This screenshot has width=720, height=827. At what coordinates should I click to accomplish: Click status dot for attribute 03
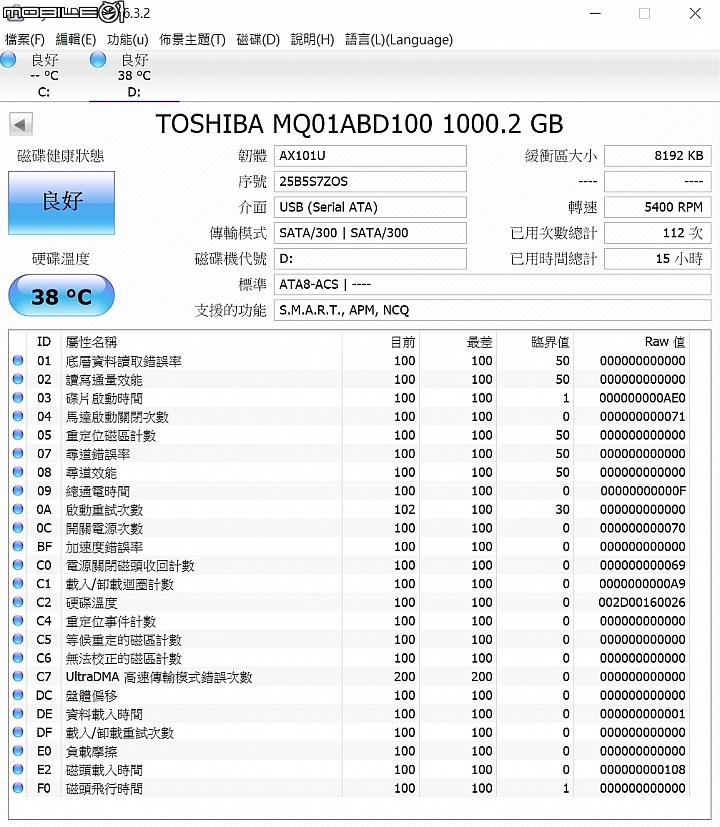coord(18,397)
